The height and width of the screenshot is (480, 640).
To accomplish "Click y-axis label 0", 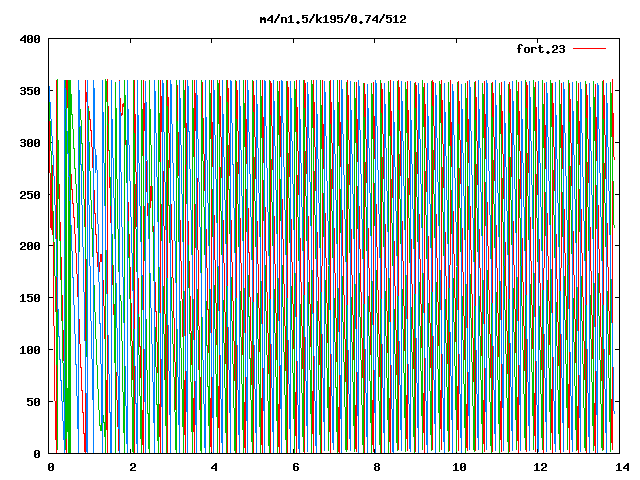I will 37,453.
